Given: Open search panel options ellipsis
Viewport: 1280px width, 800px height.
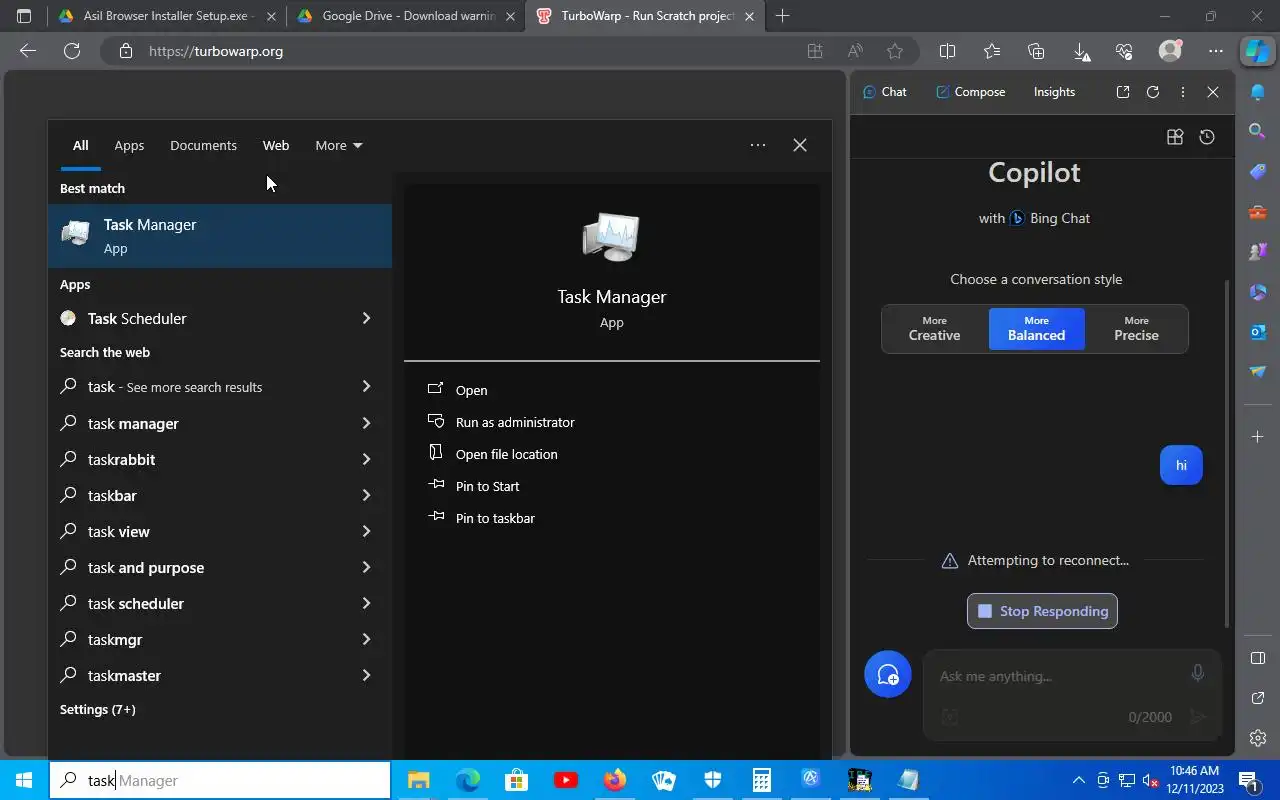Looking at the screenshot, I should tap(758, 145).
